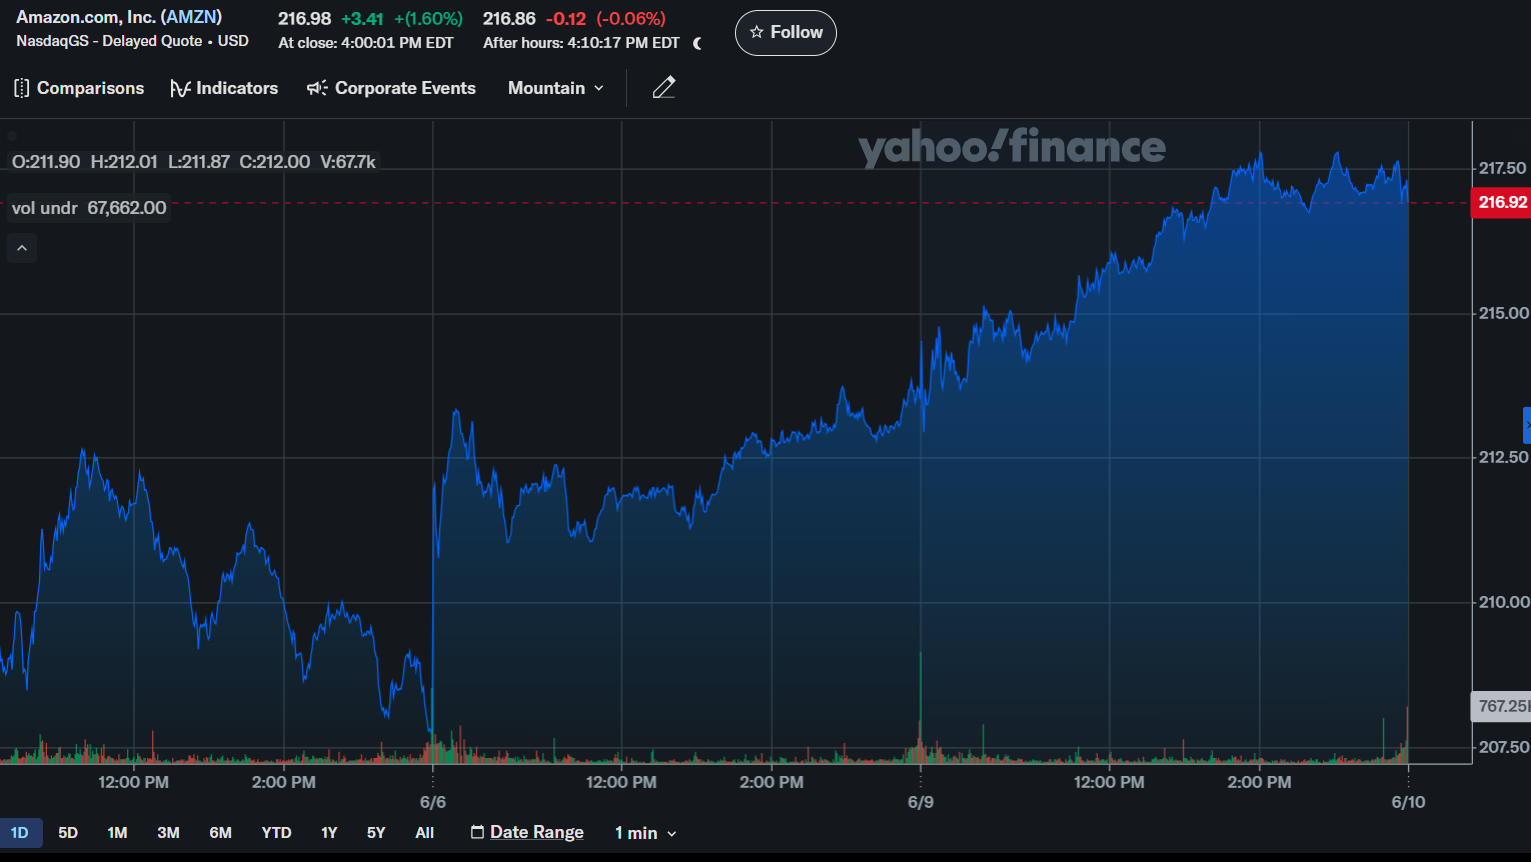
Task: Show All historical data range
Action: tap(424, 833)
